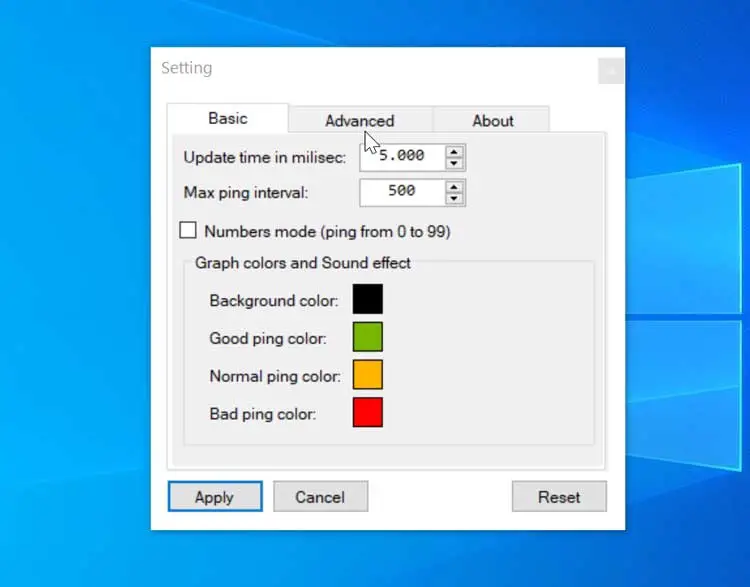Pick the orange Normal ping color swatch
This screenshot has height=587, width=750.
pyautogui.click(x=368, y=375)
